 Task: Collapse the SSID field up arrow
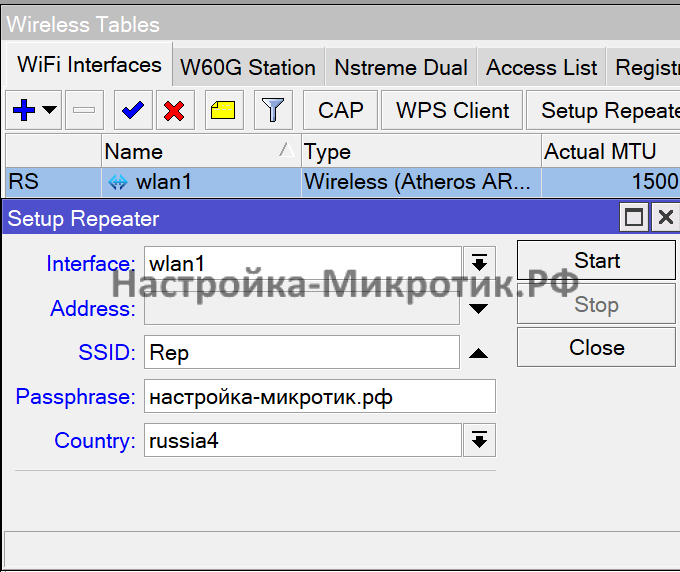point(478,353)
